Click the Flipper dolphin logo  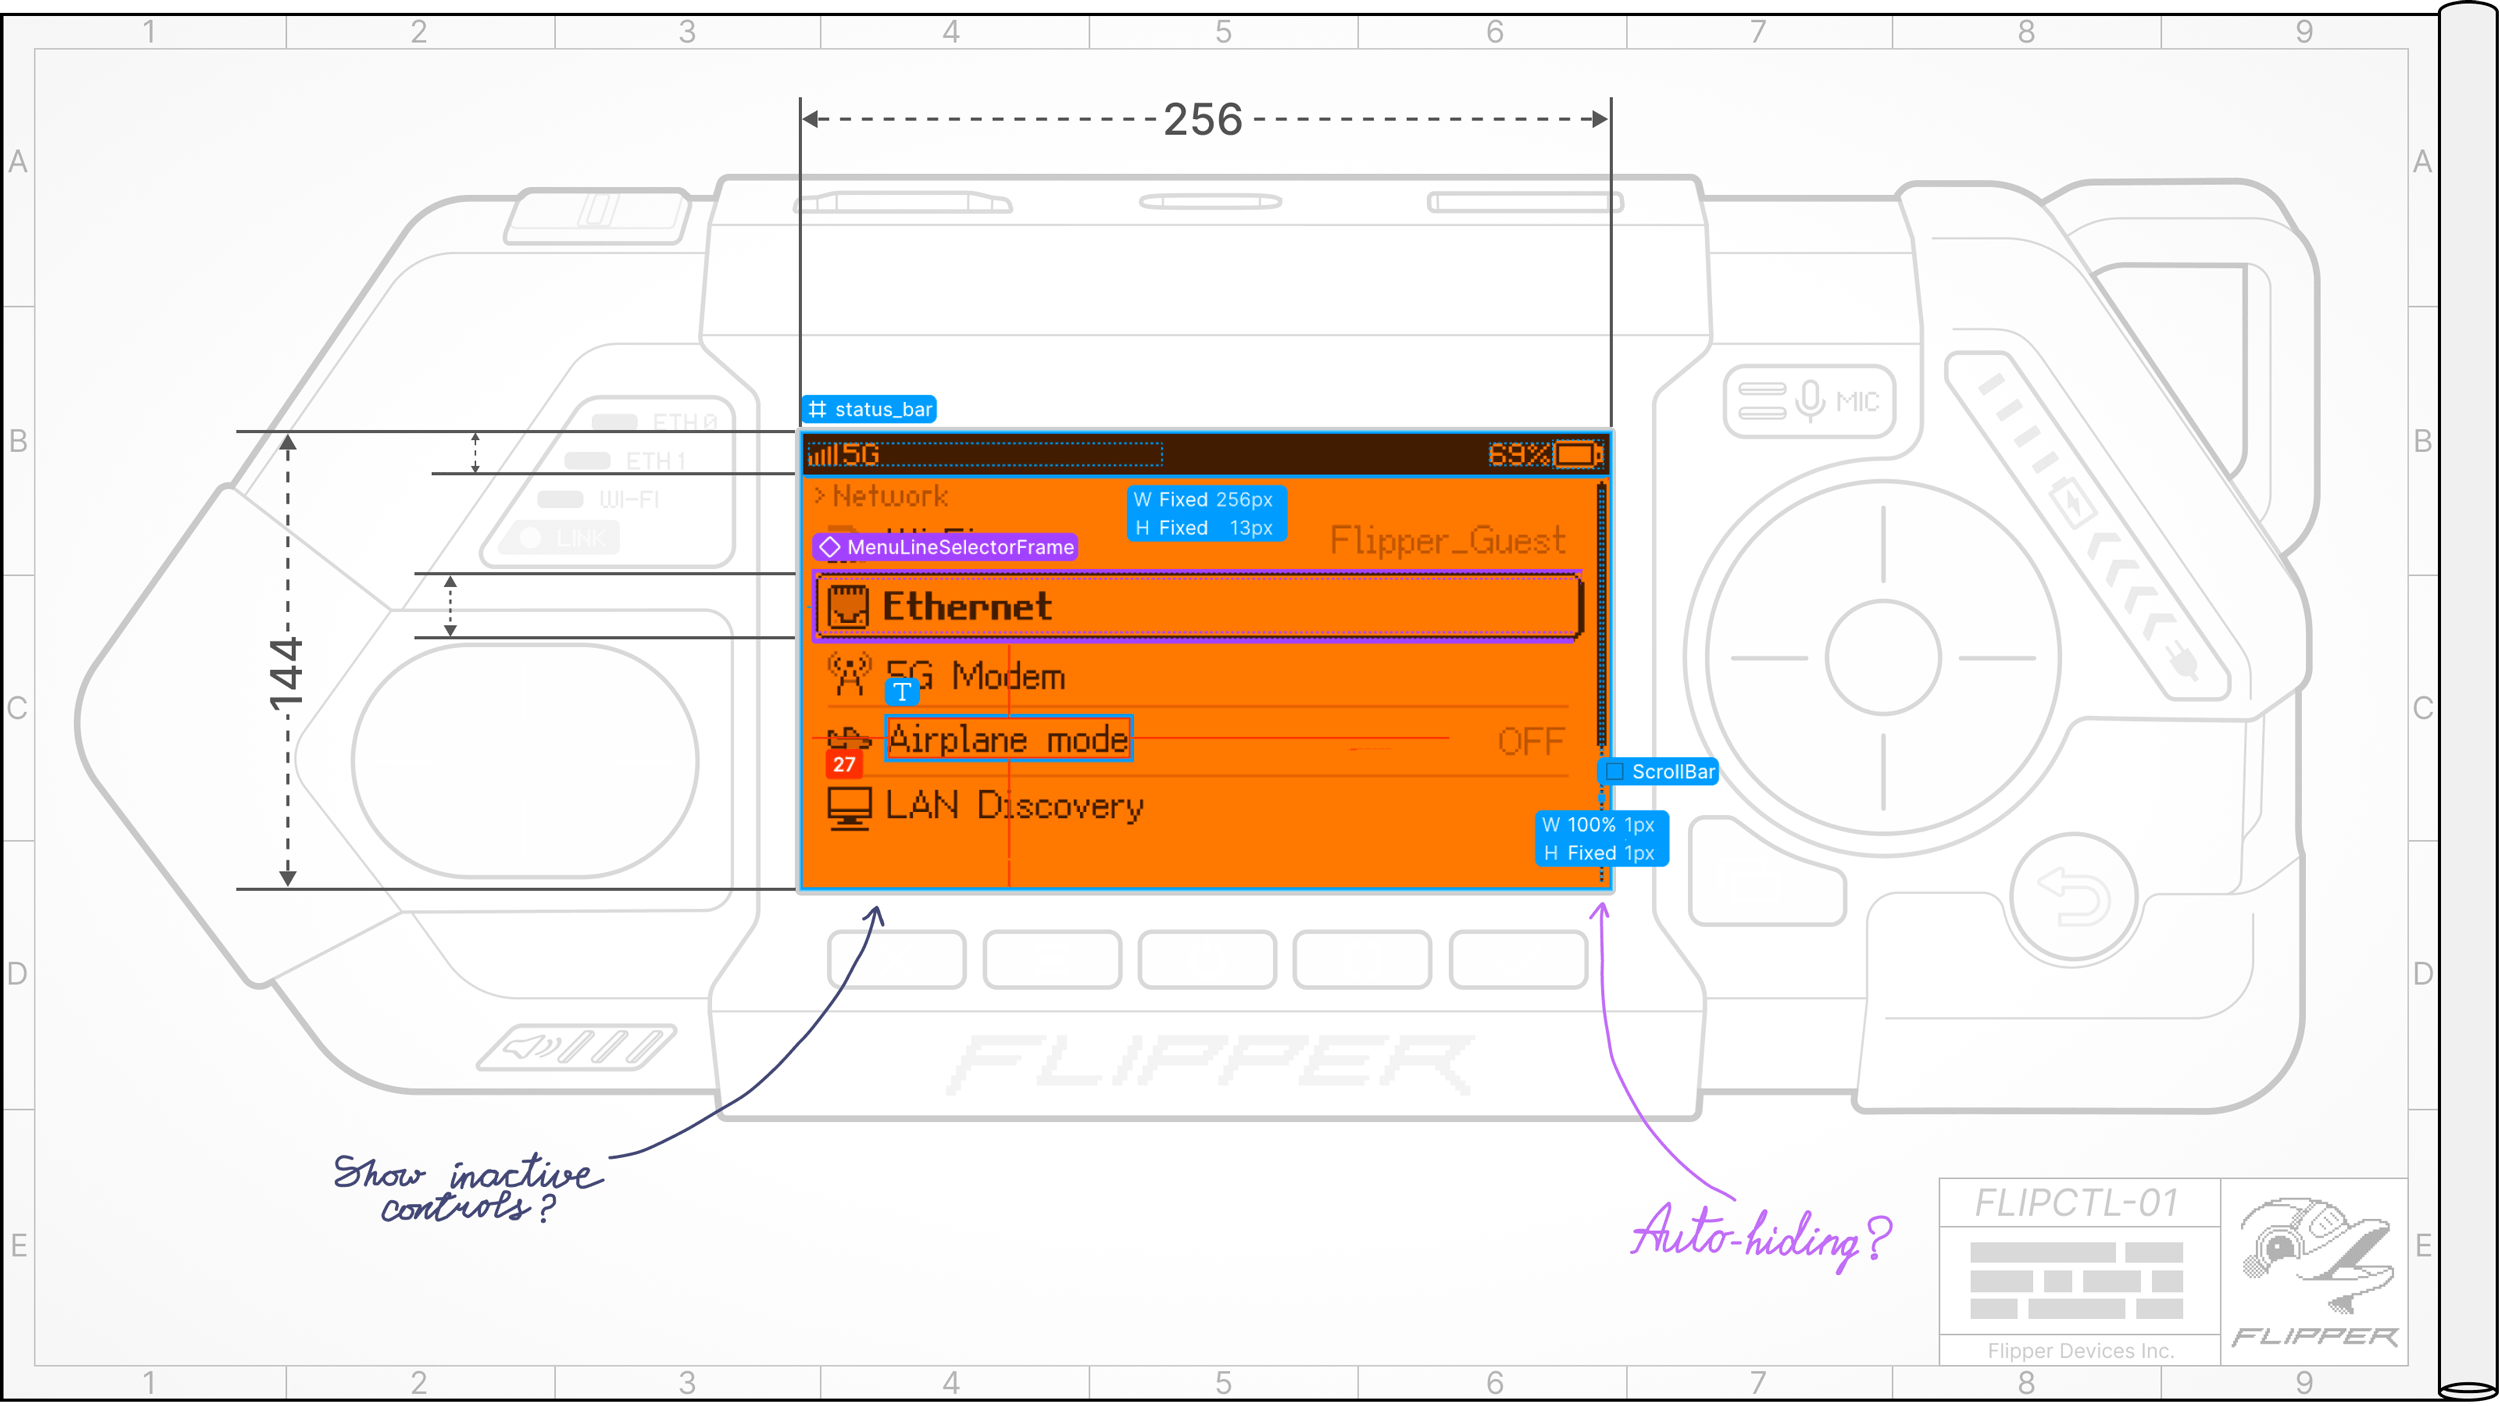click(x=2317, y=1256)
